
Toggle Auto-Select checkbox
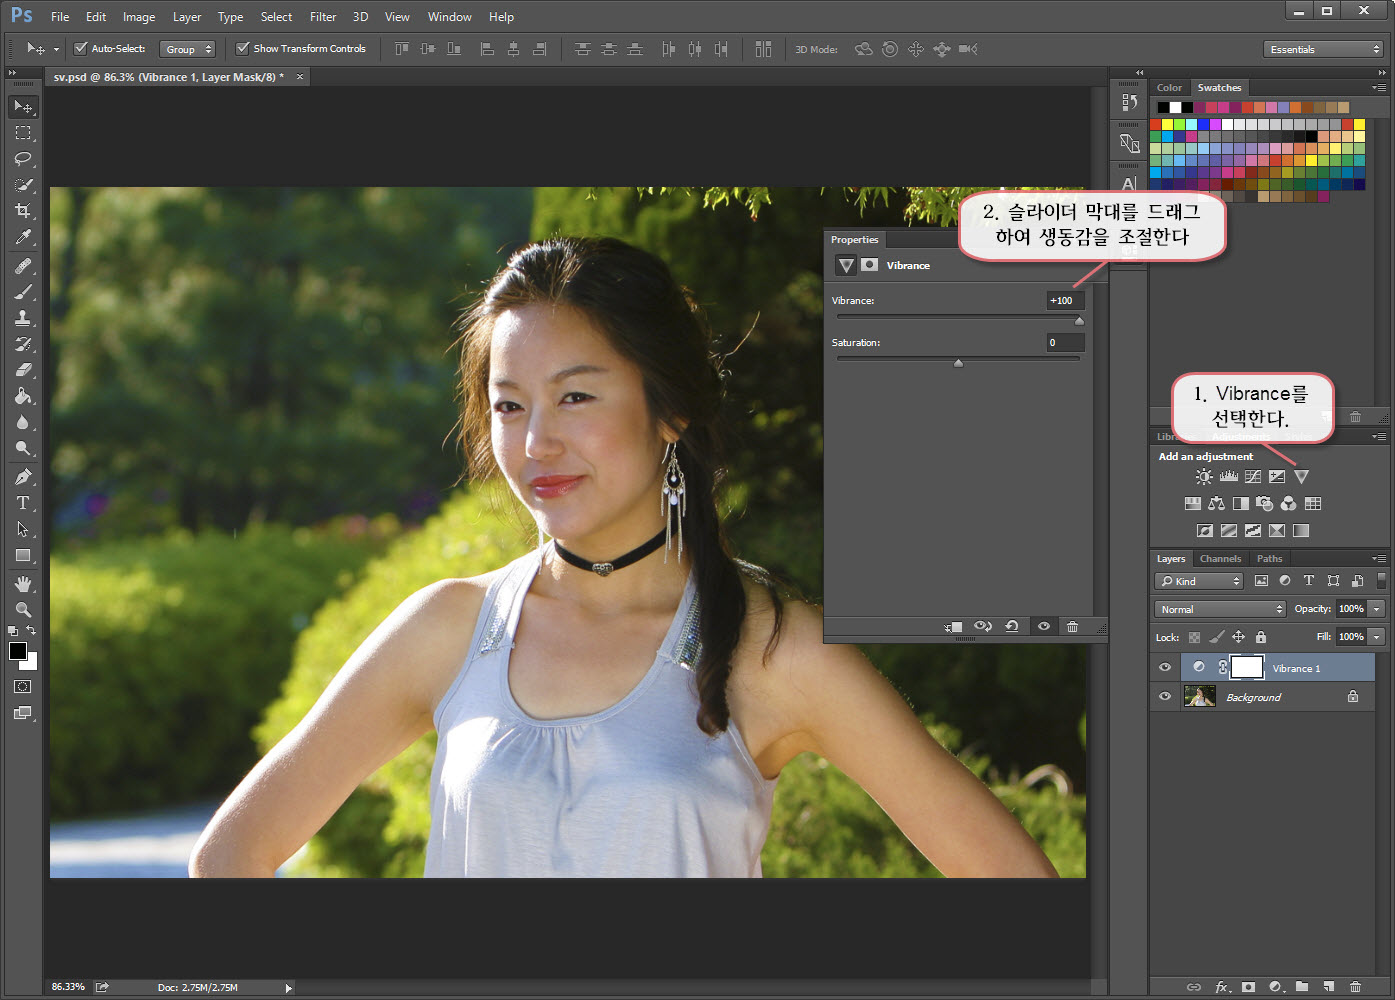tap(81, 48)
